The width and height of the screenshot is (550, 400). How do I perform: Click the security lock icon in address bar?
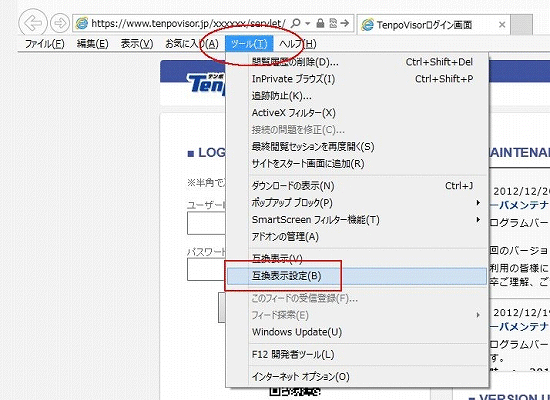point(320,23)
